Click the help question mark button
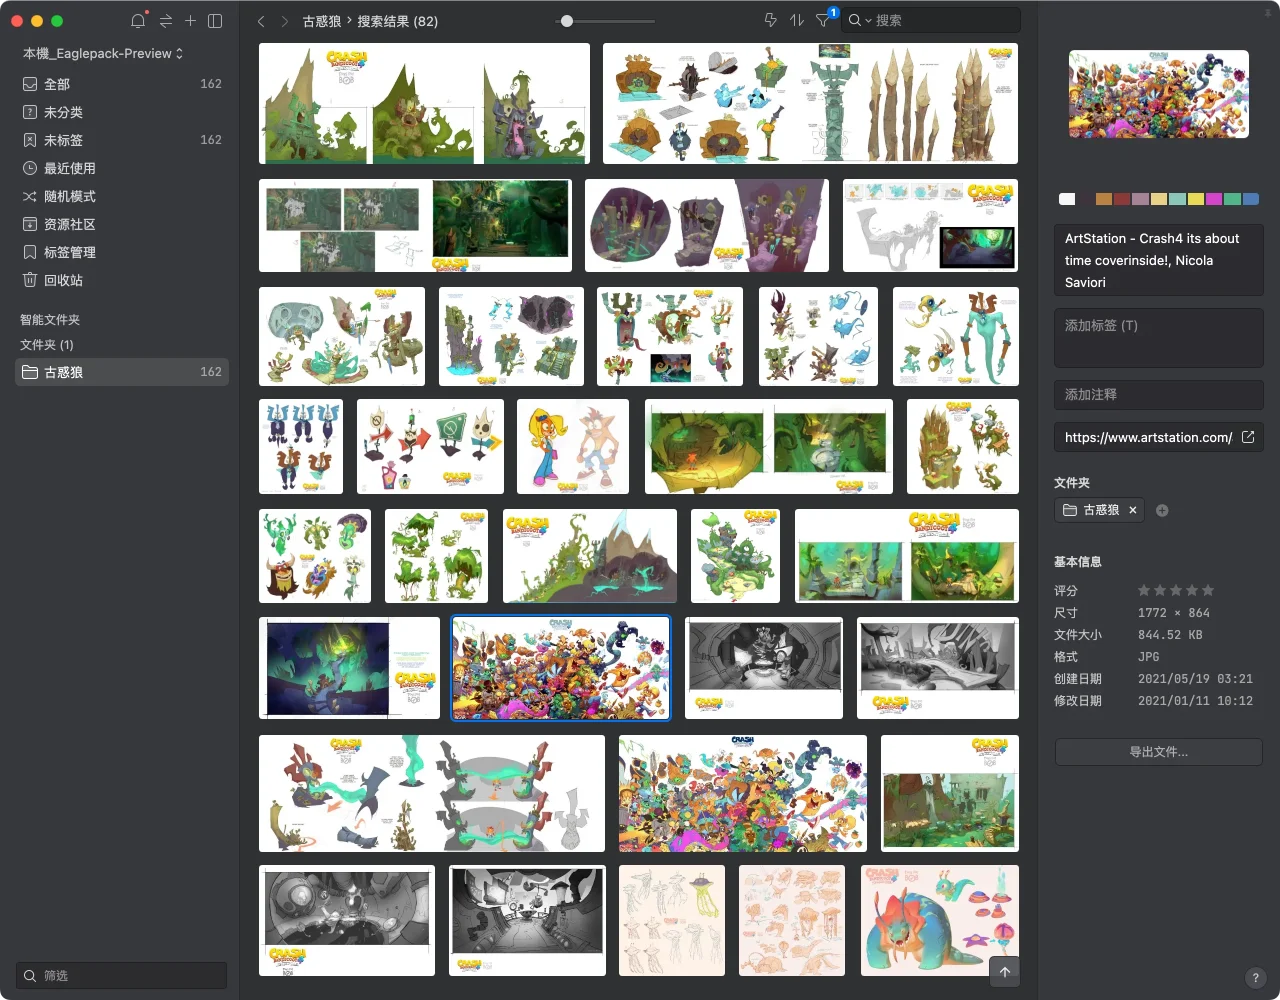Screen dimensions: 1280x1000 click(1256, 978)
